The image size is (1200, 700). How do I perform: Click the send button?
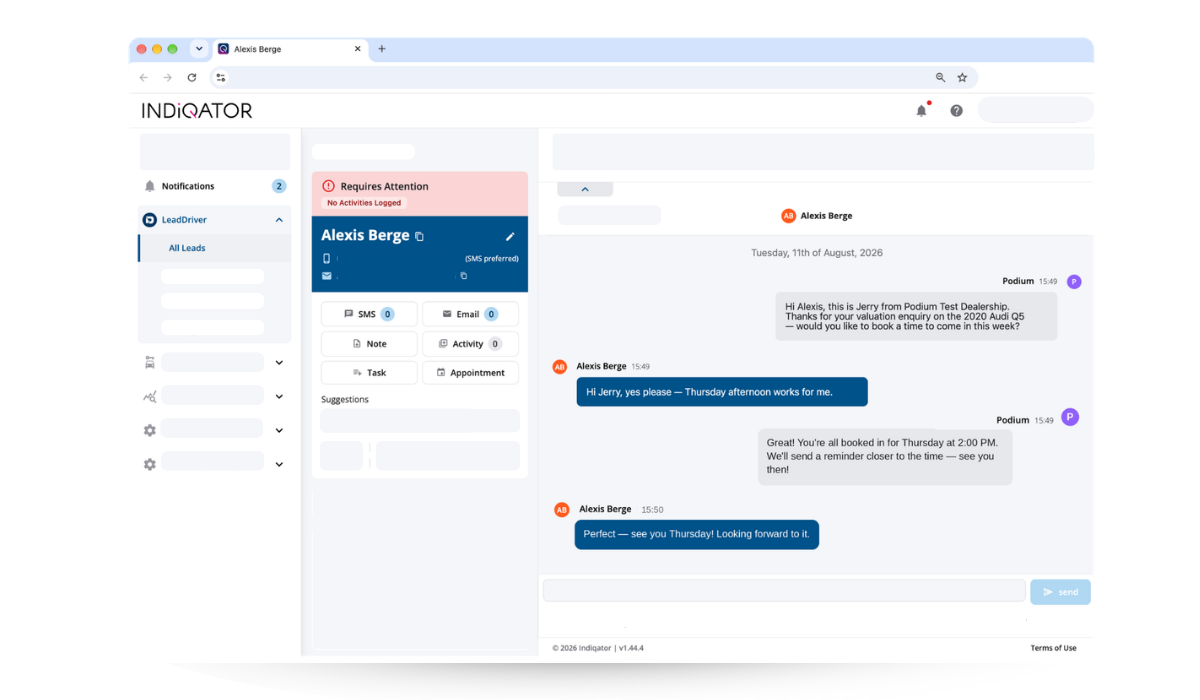click(x=1060, y=592)
